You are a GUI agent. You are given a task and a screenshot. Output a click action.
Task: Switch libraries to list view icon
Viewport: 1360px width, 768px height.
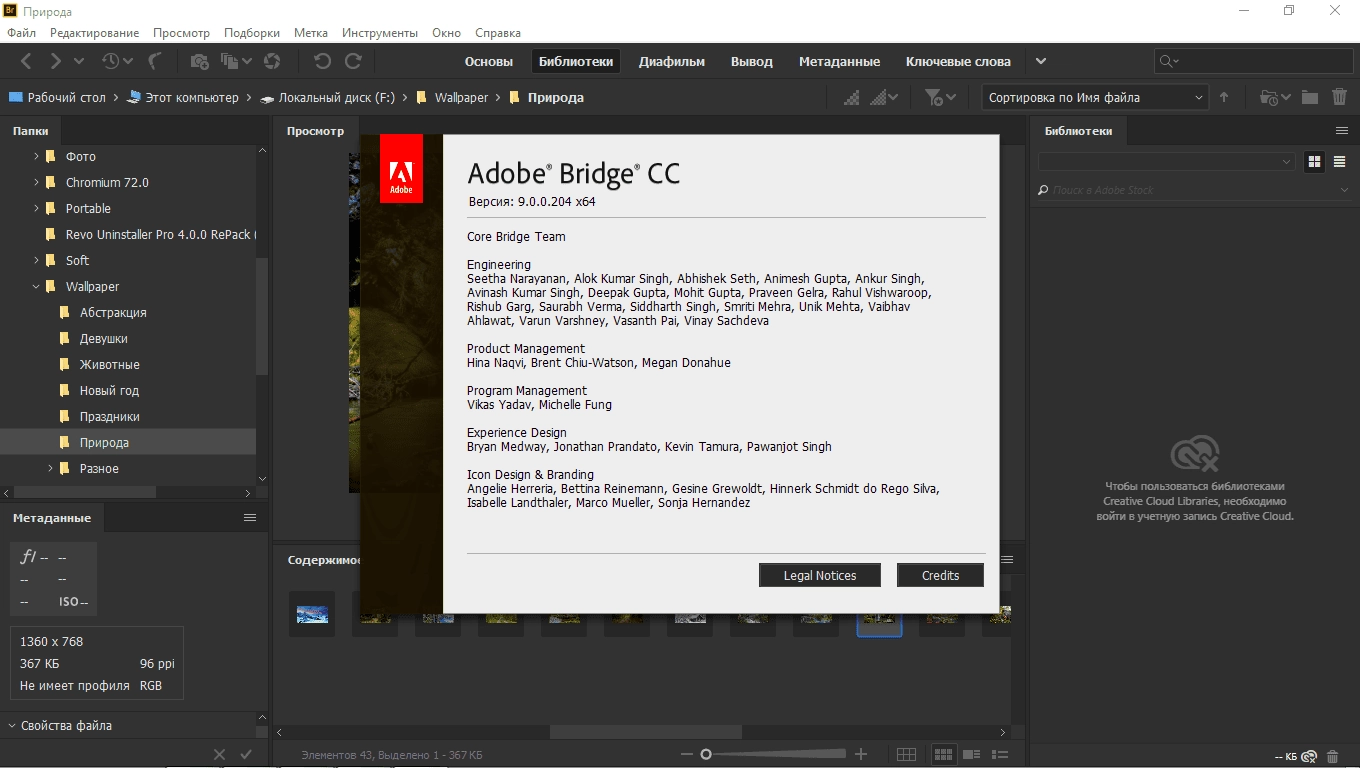(1339, 161)
